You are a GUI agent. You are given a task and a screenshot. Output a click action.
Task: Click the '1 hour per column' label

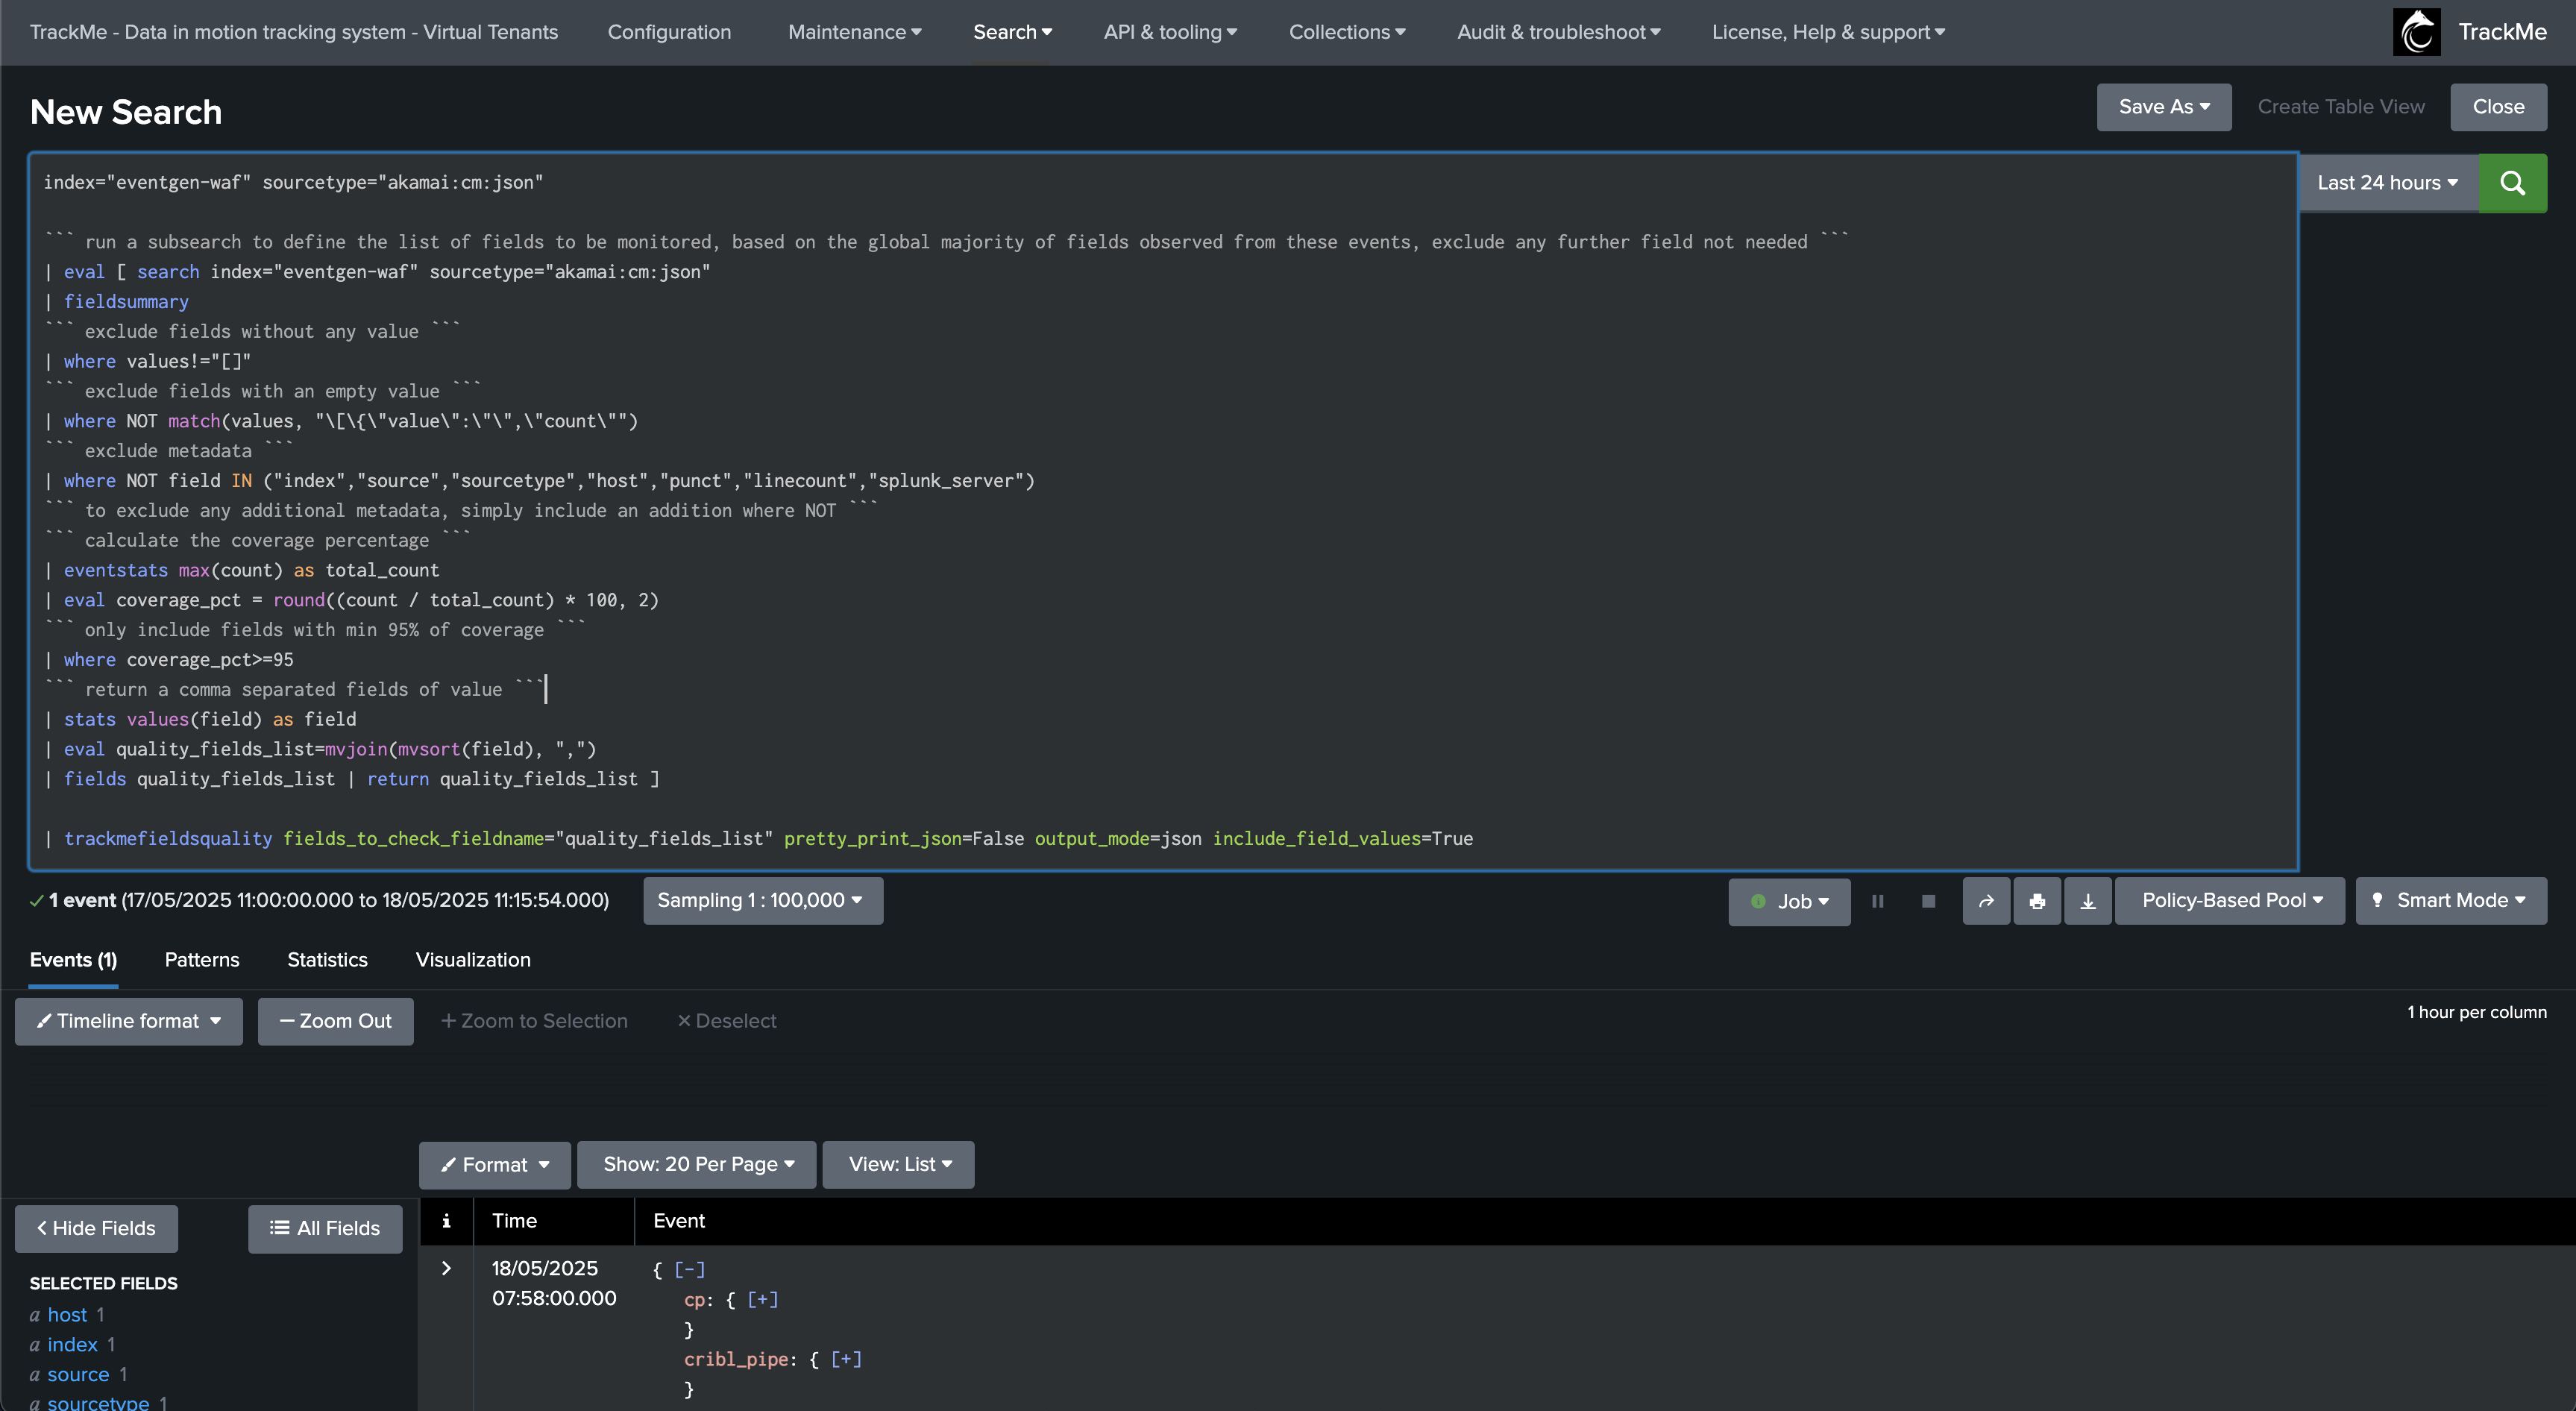[x=2476, y=1012]
